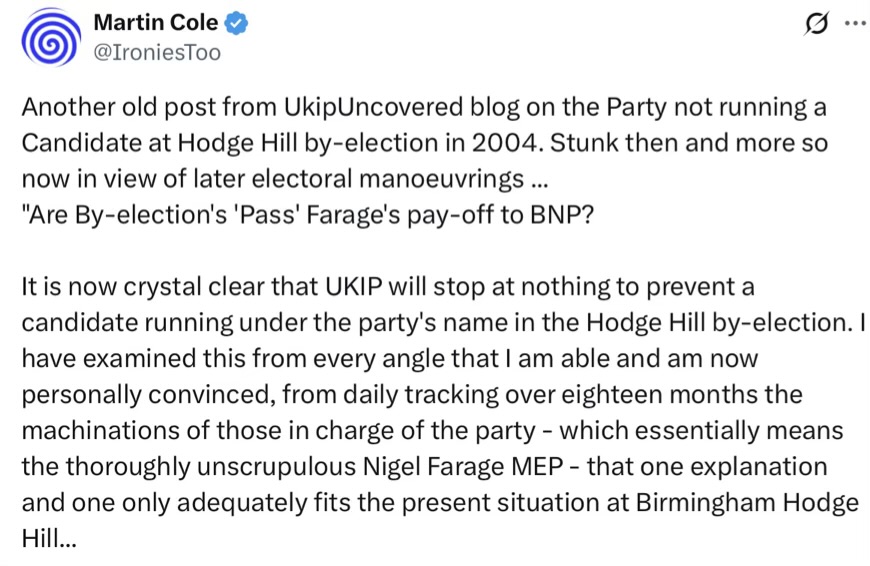Click the Martin Cole display name
Viewport: 870px width, 566px height.
click(155, 23)
